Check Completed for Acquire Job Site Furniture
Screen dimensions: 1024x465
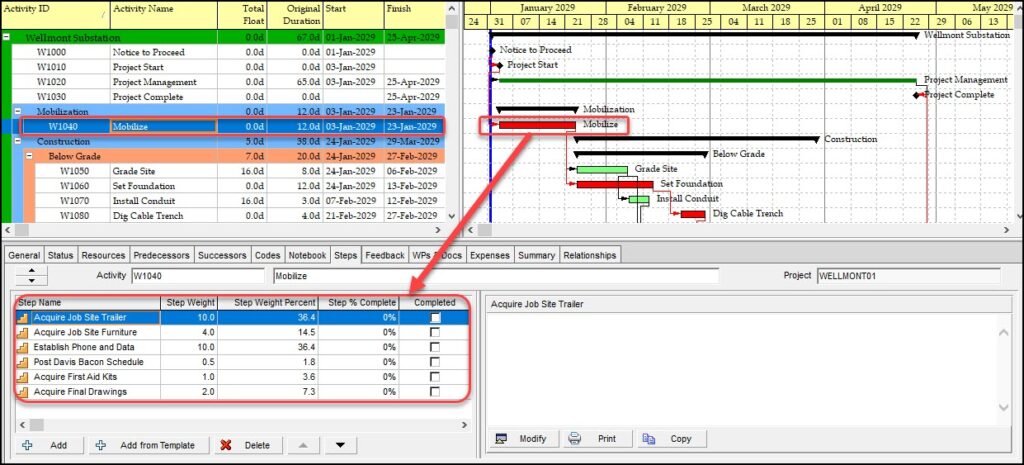435,332
